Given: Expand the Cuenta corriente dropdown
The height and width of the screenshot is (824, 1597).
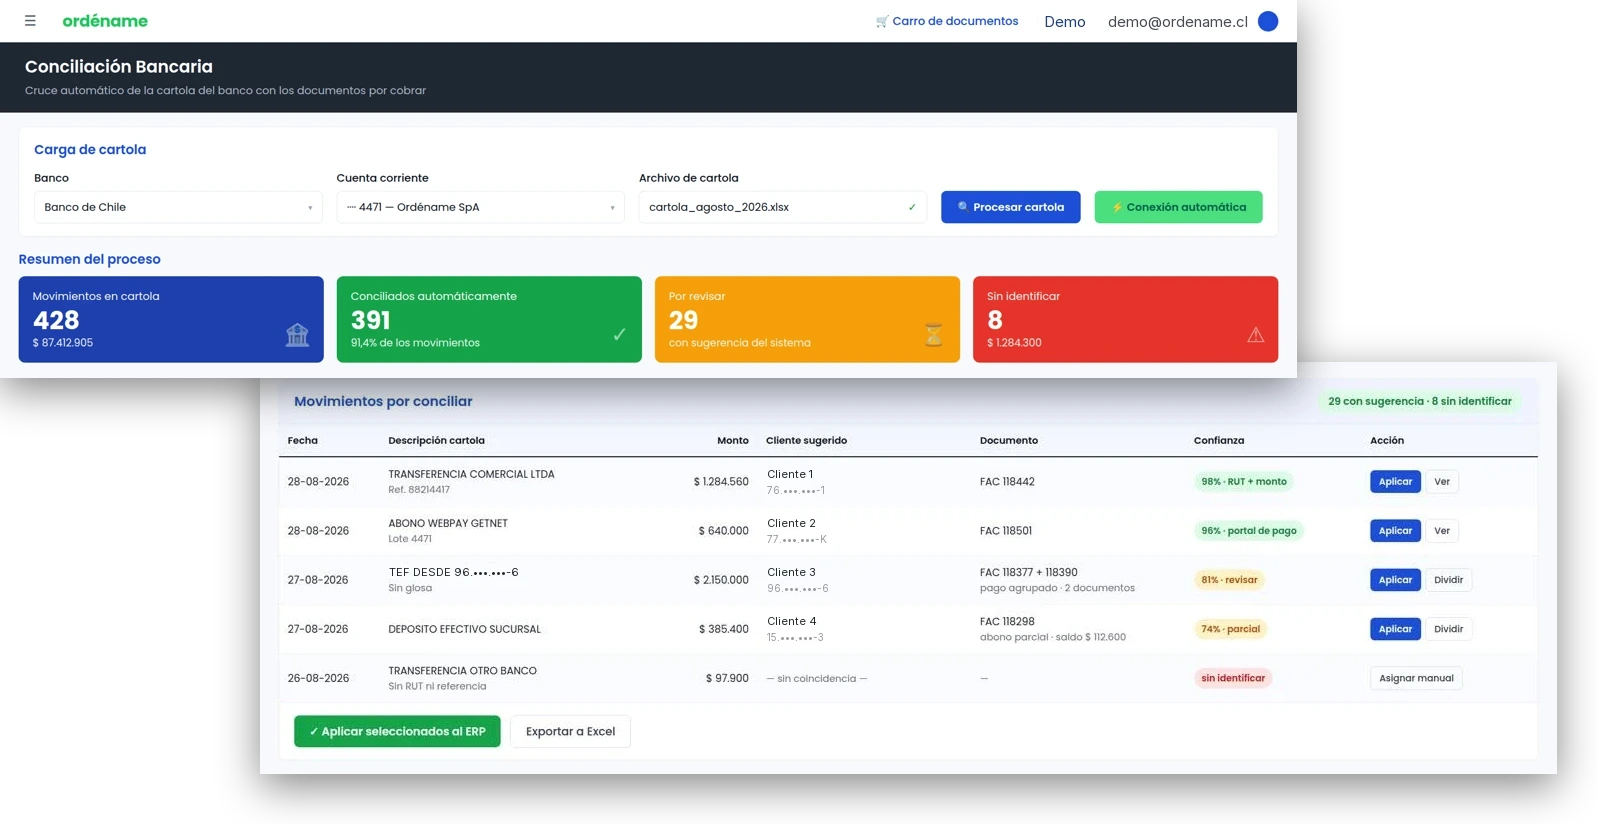Looking at the screenshot, I should 480,207.
